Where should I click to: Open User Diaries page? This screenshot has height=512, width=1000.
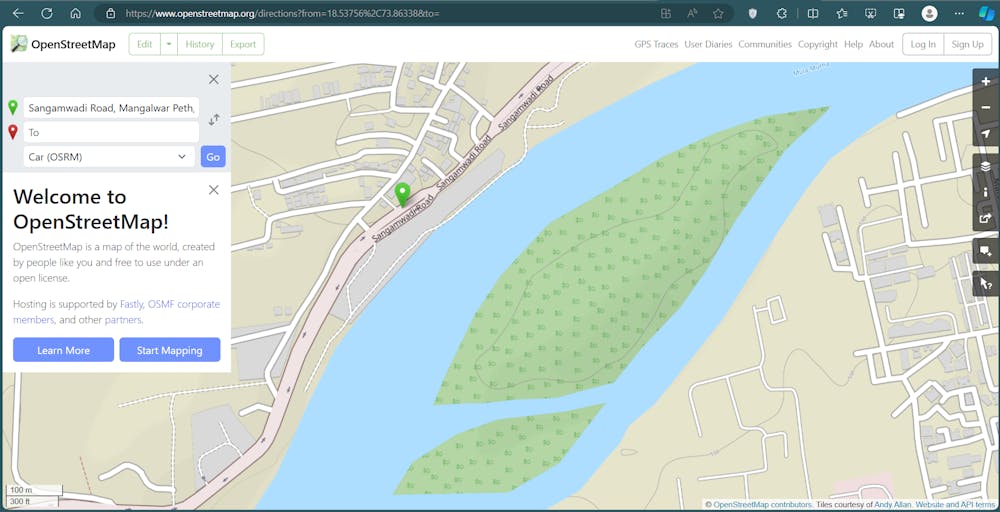709,44
